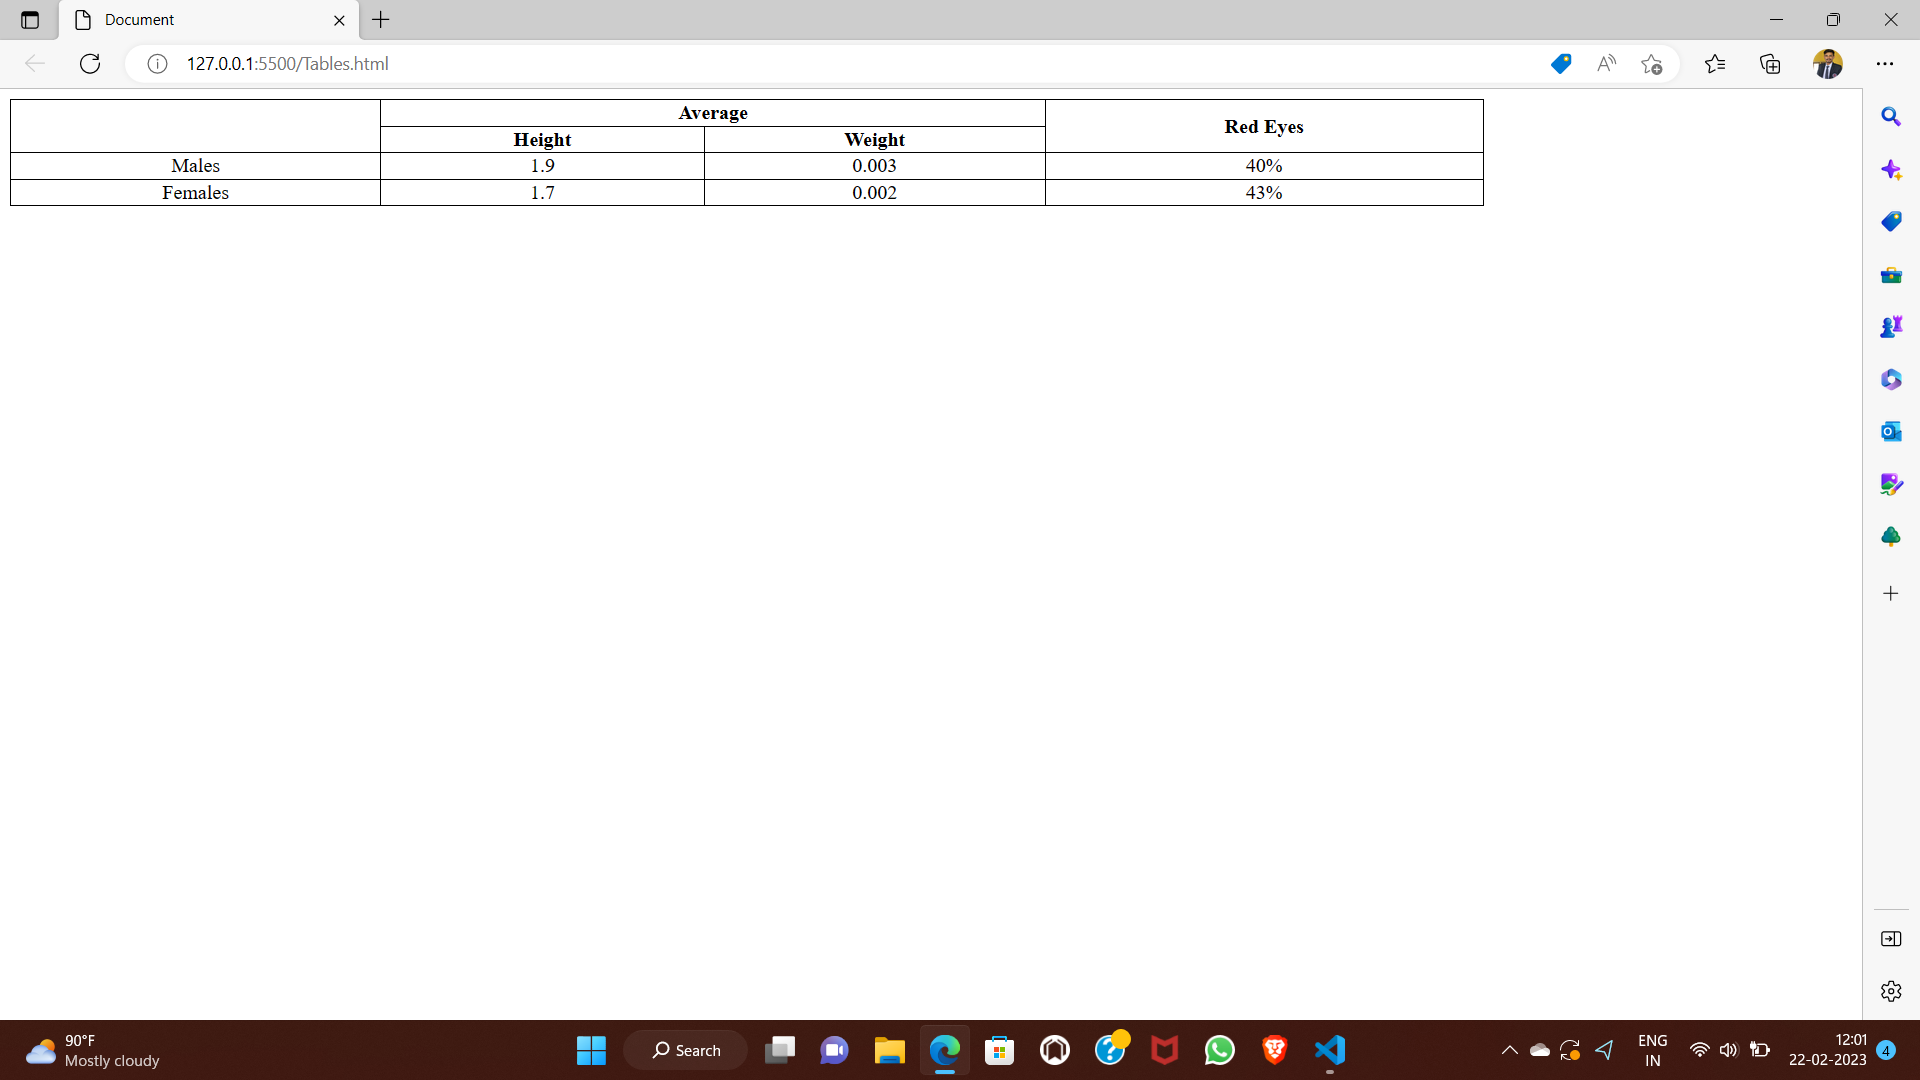Click the Height column header
Image resolution: width=1920 pixels, height=1080 pixels.
tap(542, 140)
